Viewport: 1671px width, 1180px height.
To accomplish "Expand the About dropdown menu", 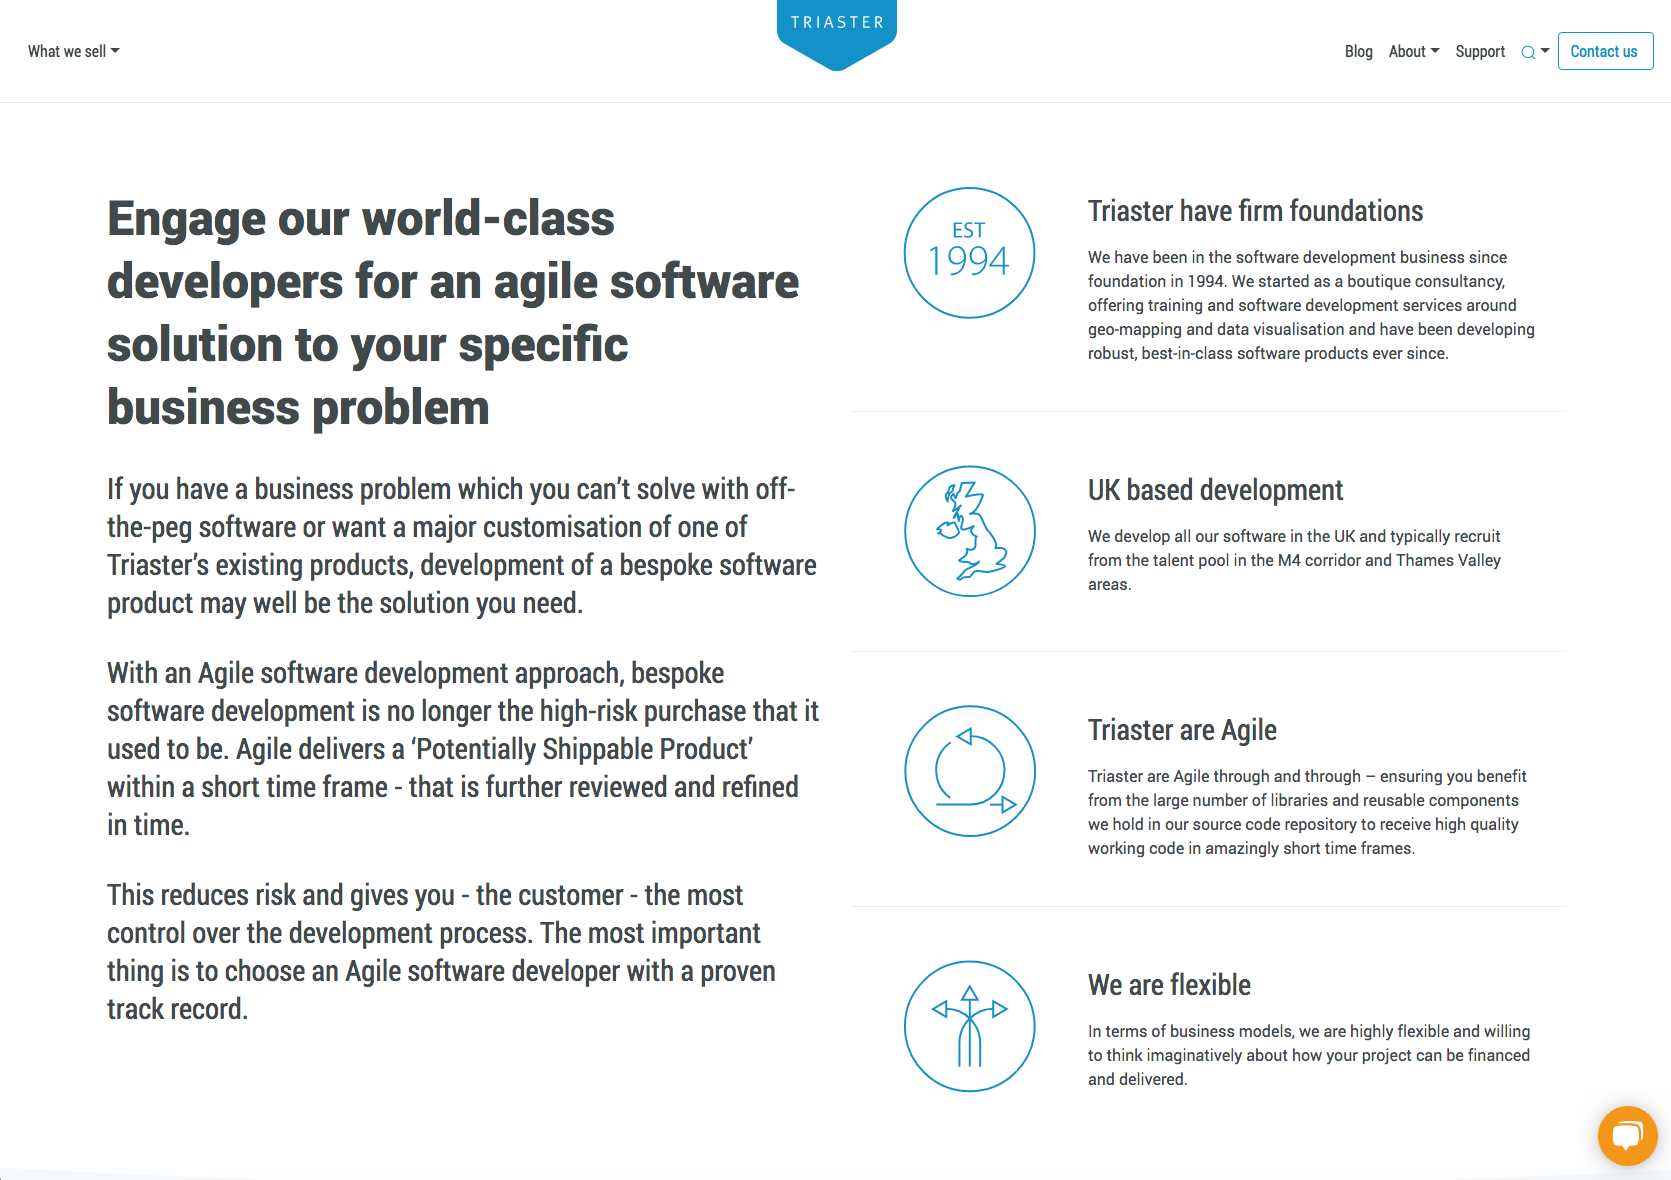I will 1413,51.
